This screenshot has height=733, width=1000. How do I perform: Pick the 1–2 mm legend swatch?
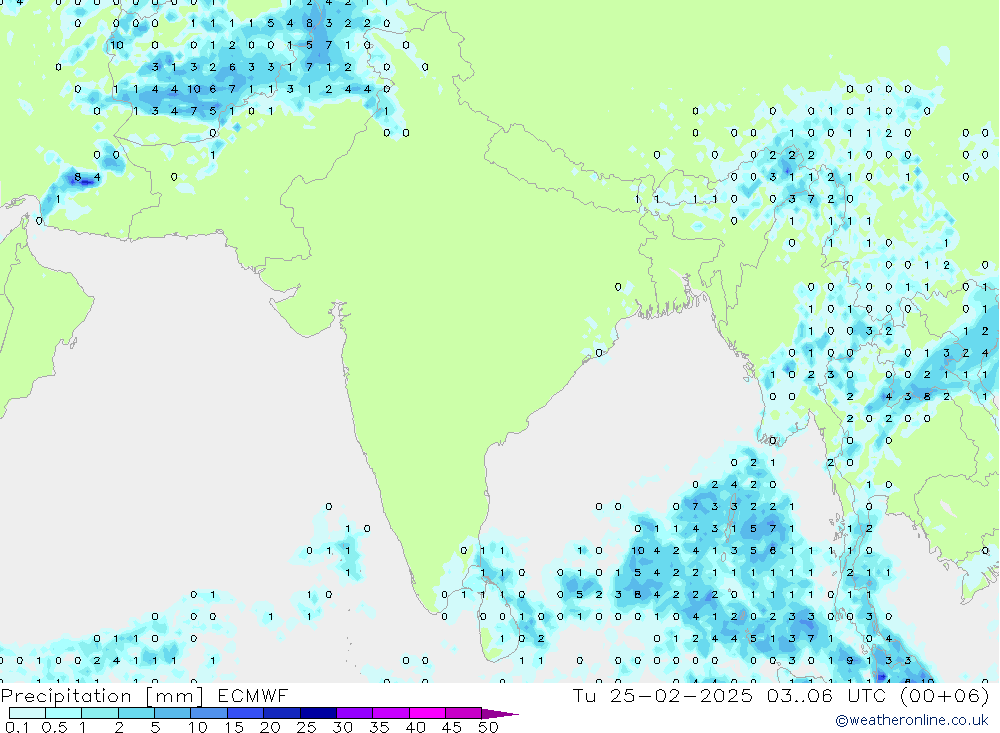(x=100, y=713)
